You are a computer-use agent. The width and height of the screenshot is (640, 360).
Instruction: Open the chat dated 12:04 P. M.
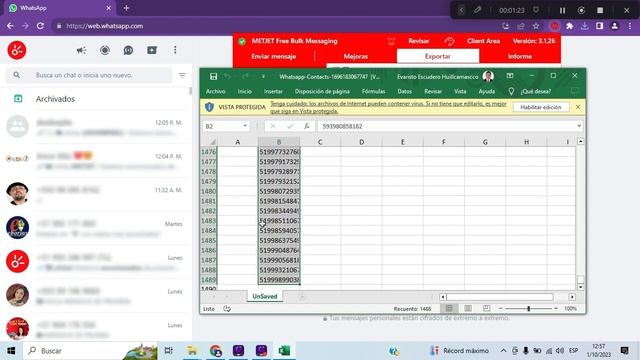pos(96,161)
